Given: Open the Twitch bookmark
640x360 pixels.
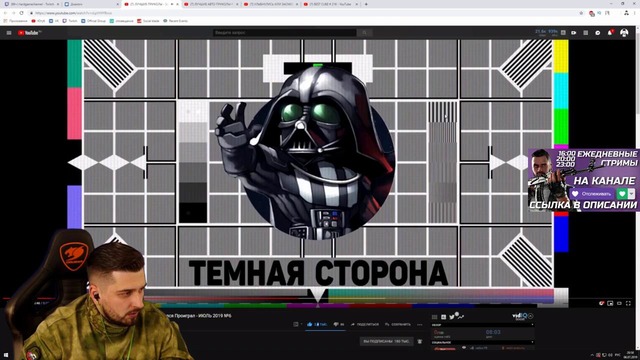Looking at the screenshot, I should click(x=70, y=21).
